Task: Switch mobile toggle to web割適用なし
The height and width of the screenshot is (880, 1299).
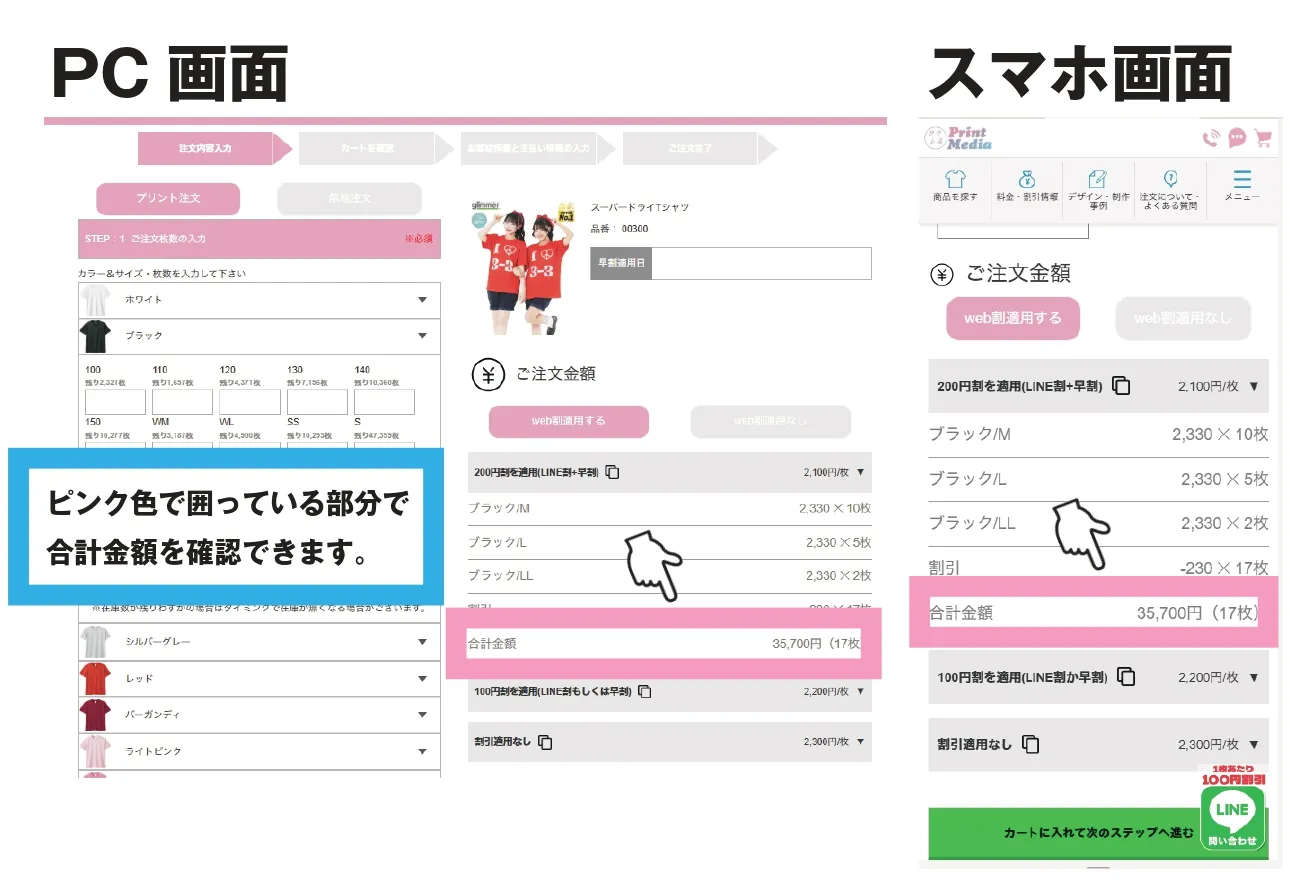Action: (x=1183, y=319)
